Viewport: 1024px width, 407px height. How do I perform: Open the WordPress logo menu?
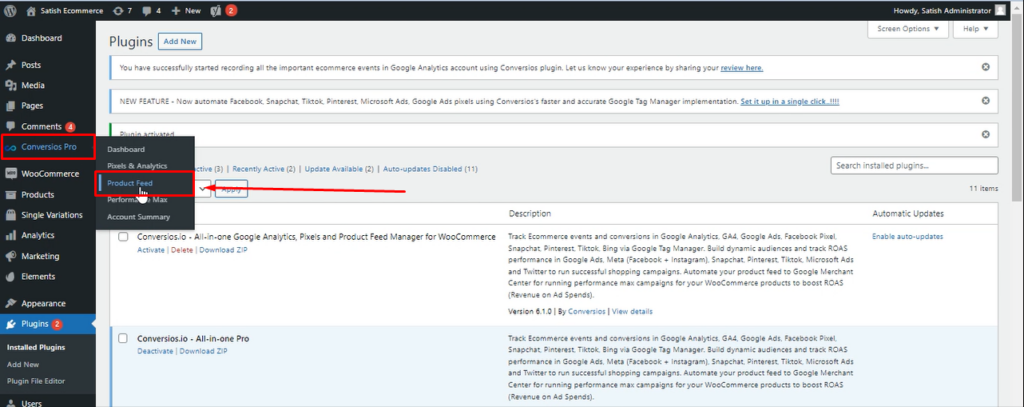(10, 10)
